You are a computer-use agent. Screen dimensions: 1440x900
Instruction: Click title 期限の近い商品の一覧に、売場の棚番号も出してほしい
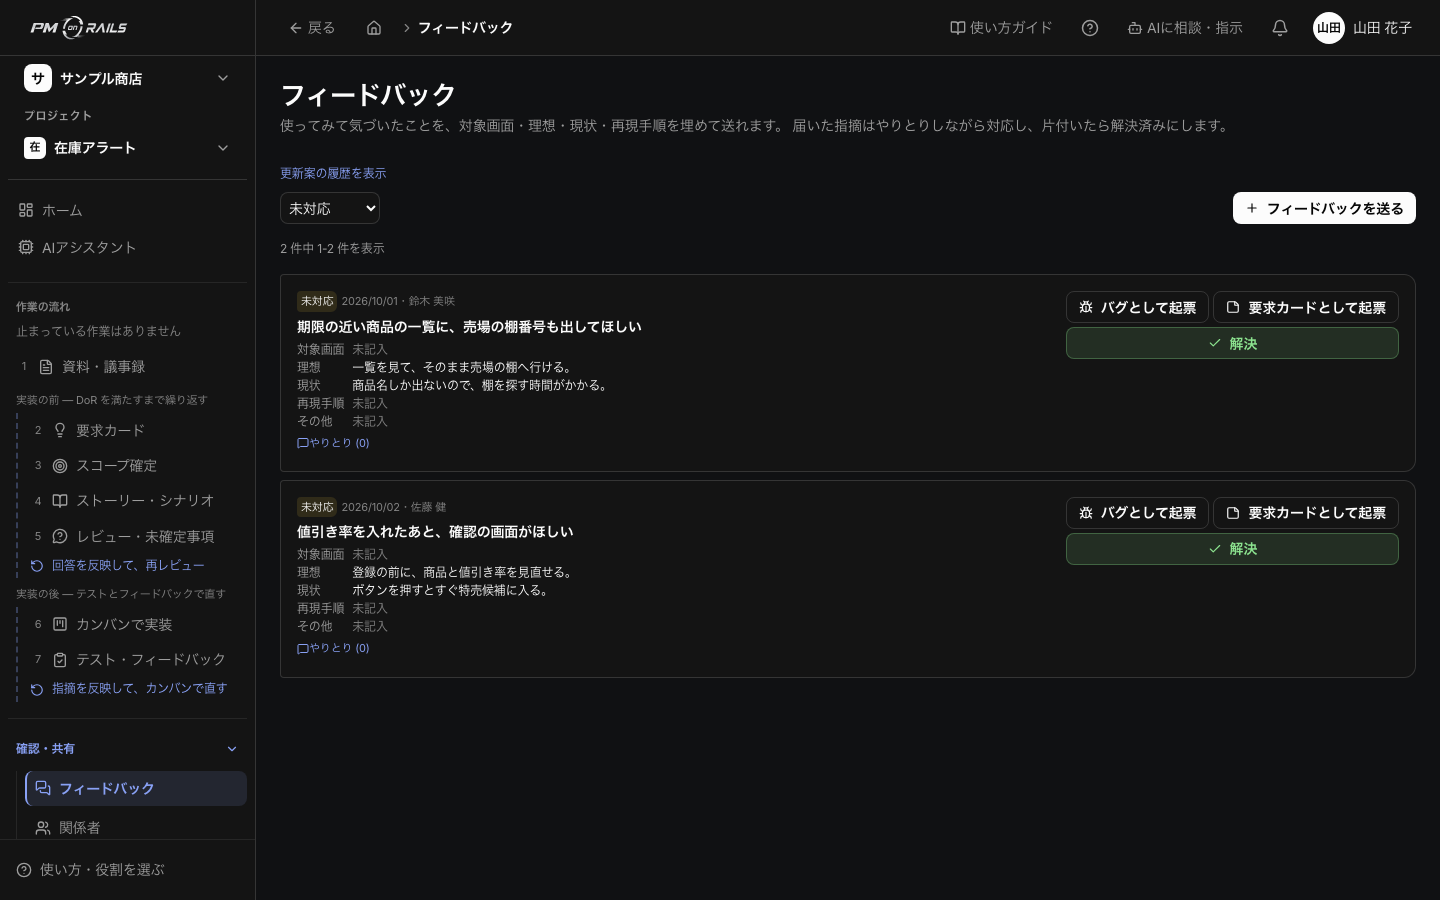tap(469, 327)
